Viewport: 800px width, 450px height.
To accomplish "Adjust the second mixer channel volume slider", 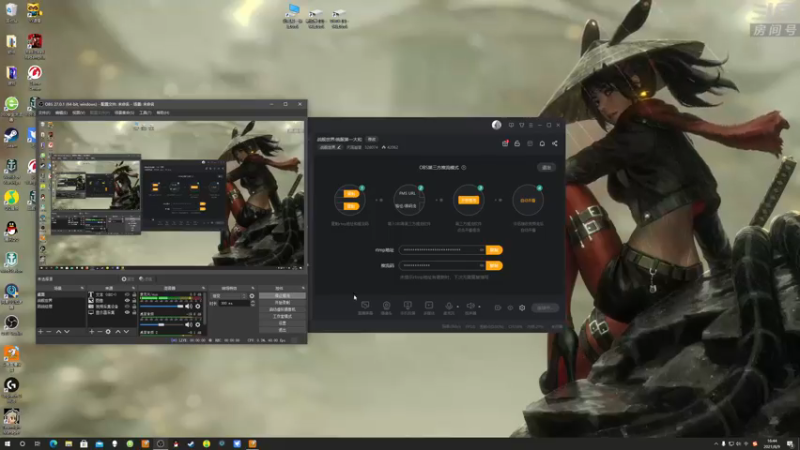I will 162,324.
